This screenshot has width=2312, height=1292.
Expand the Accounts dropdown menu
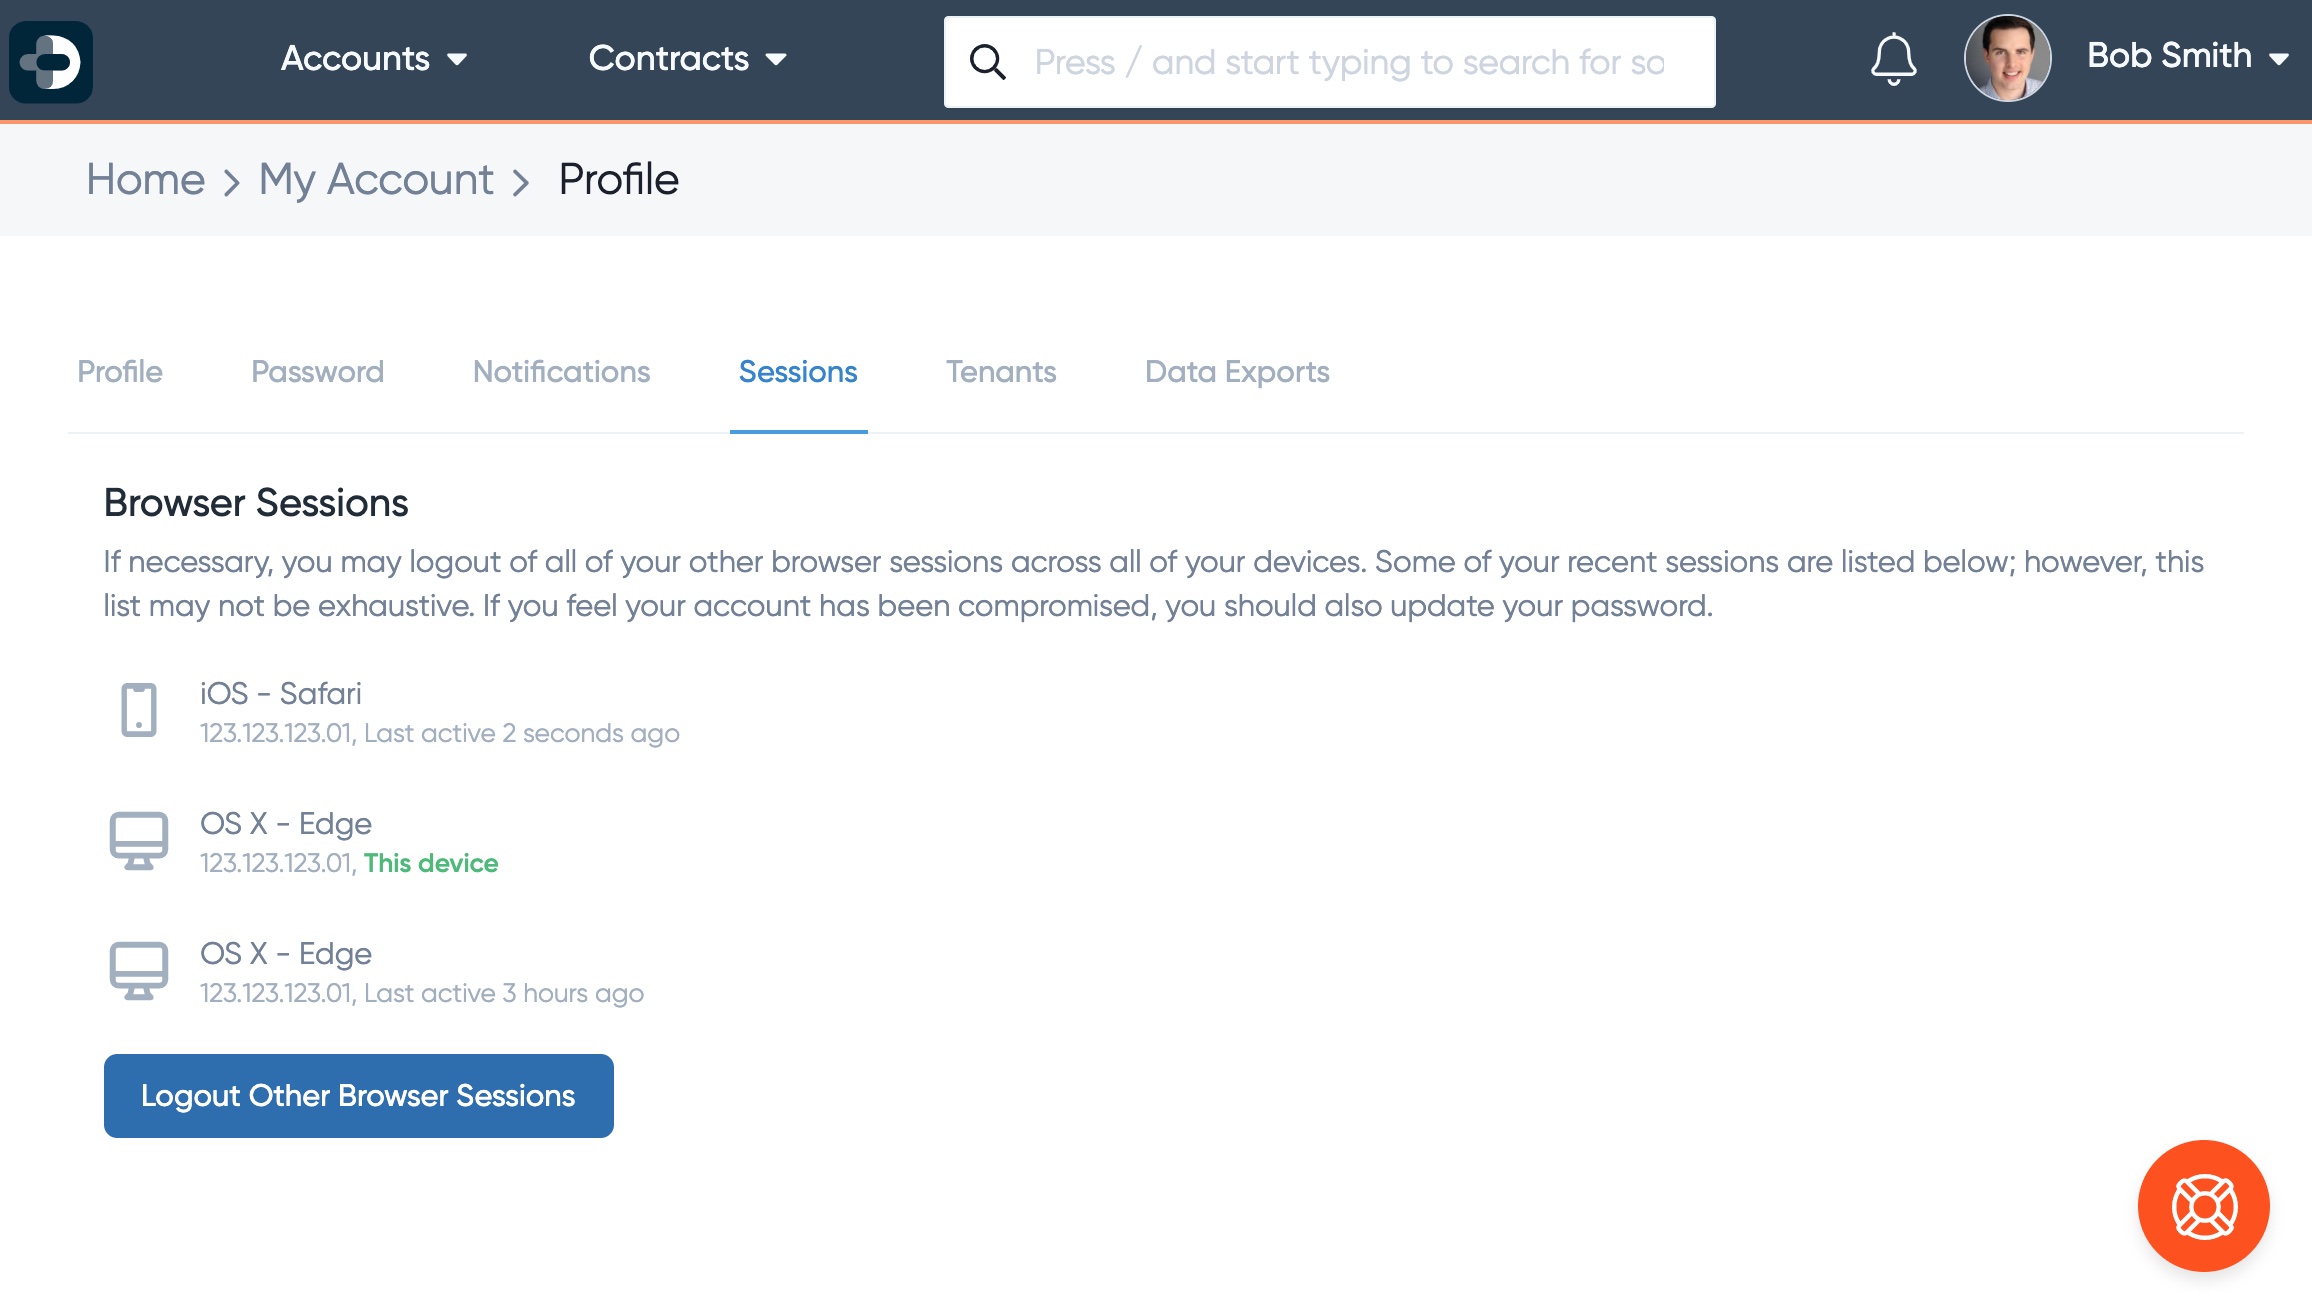(x=374, y=58)
